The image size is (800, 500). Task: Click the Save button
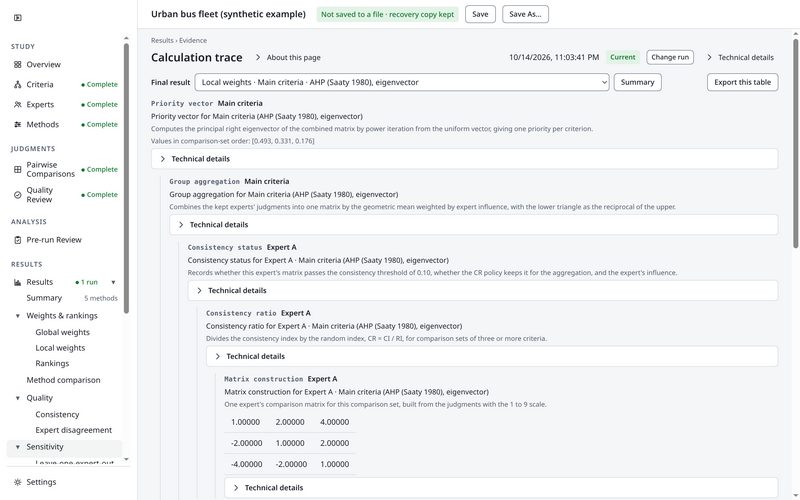480,14
